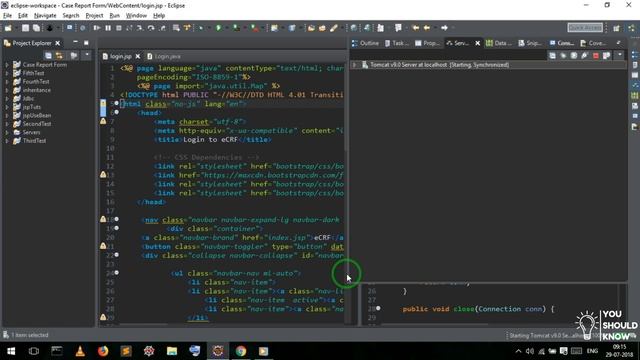The width and height of the screenshot is (640, 360).
Task: Click the Quick Access search field
Action: click(585, 28)
